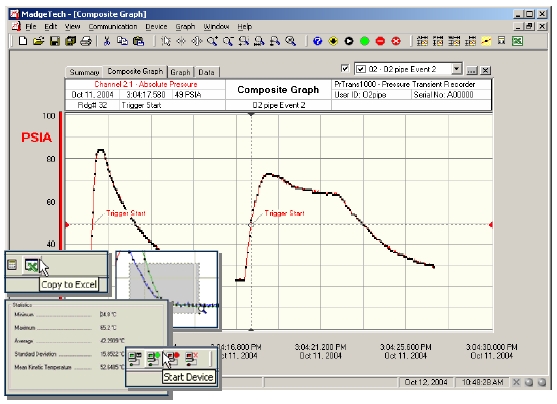
Task: Copy using the two-pages icon
Action: pos(122,41)
